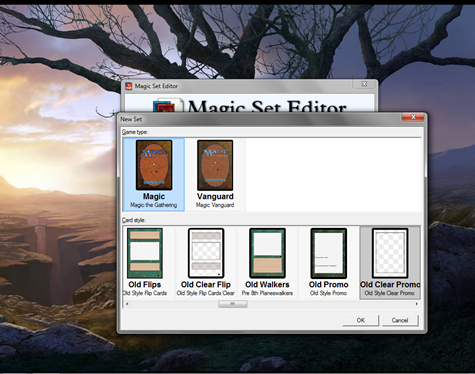Click the 'Pre 8th Planeswalkers' description
The width and height of the screenshot is (475, 374).
tap(267, 293)
